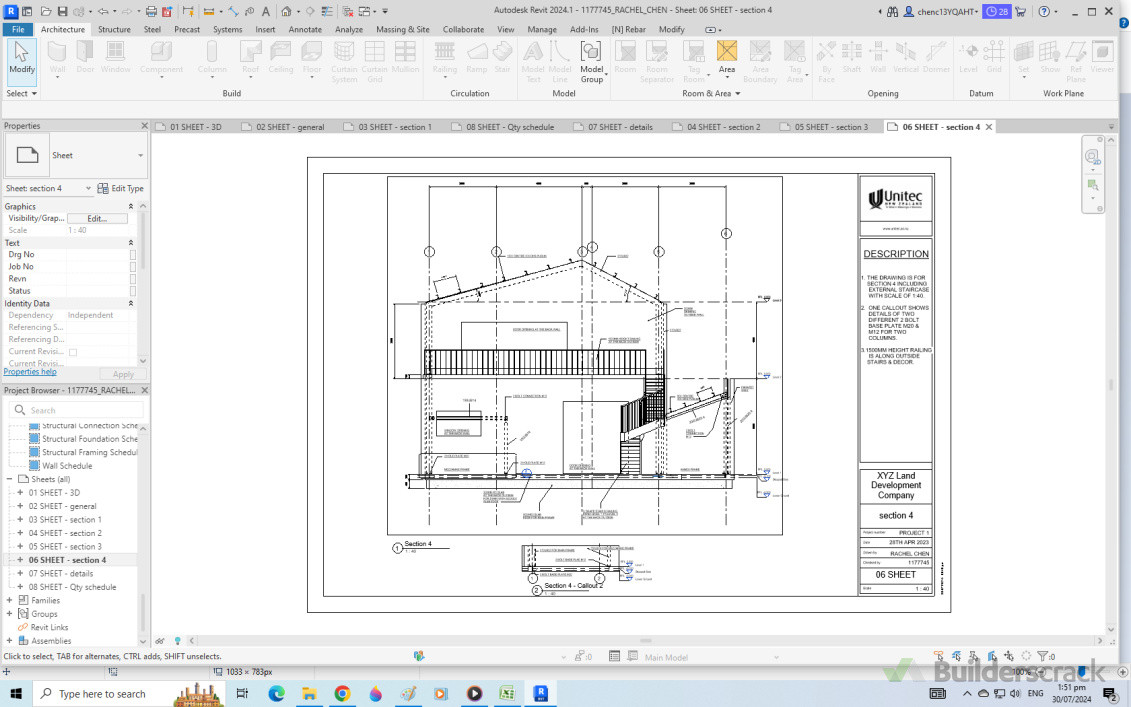The width and height of the screenshot is (1131, 707).
Task: Click the Print icon in quick access toolbar
Action: click(x=150, y=11)
